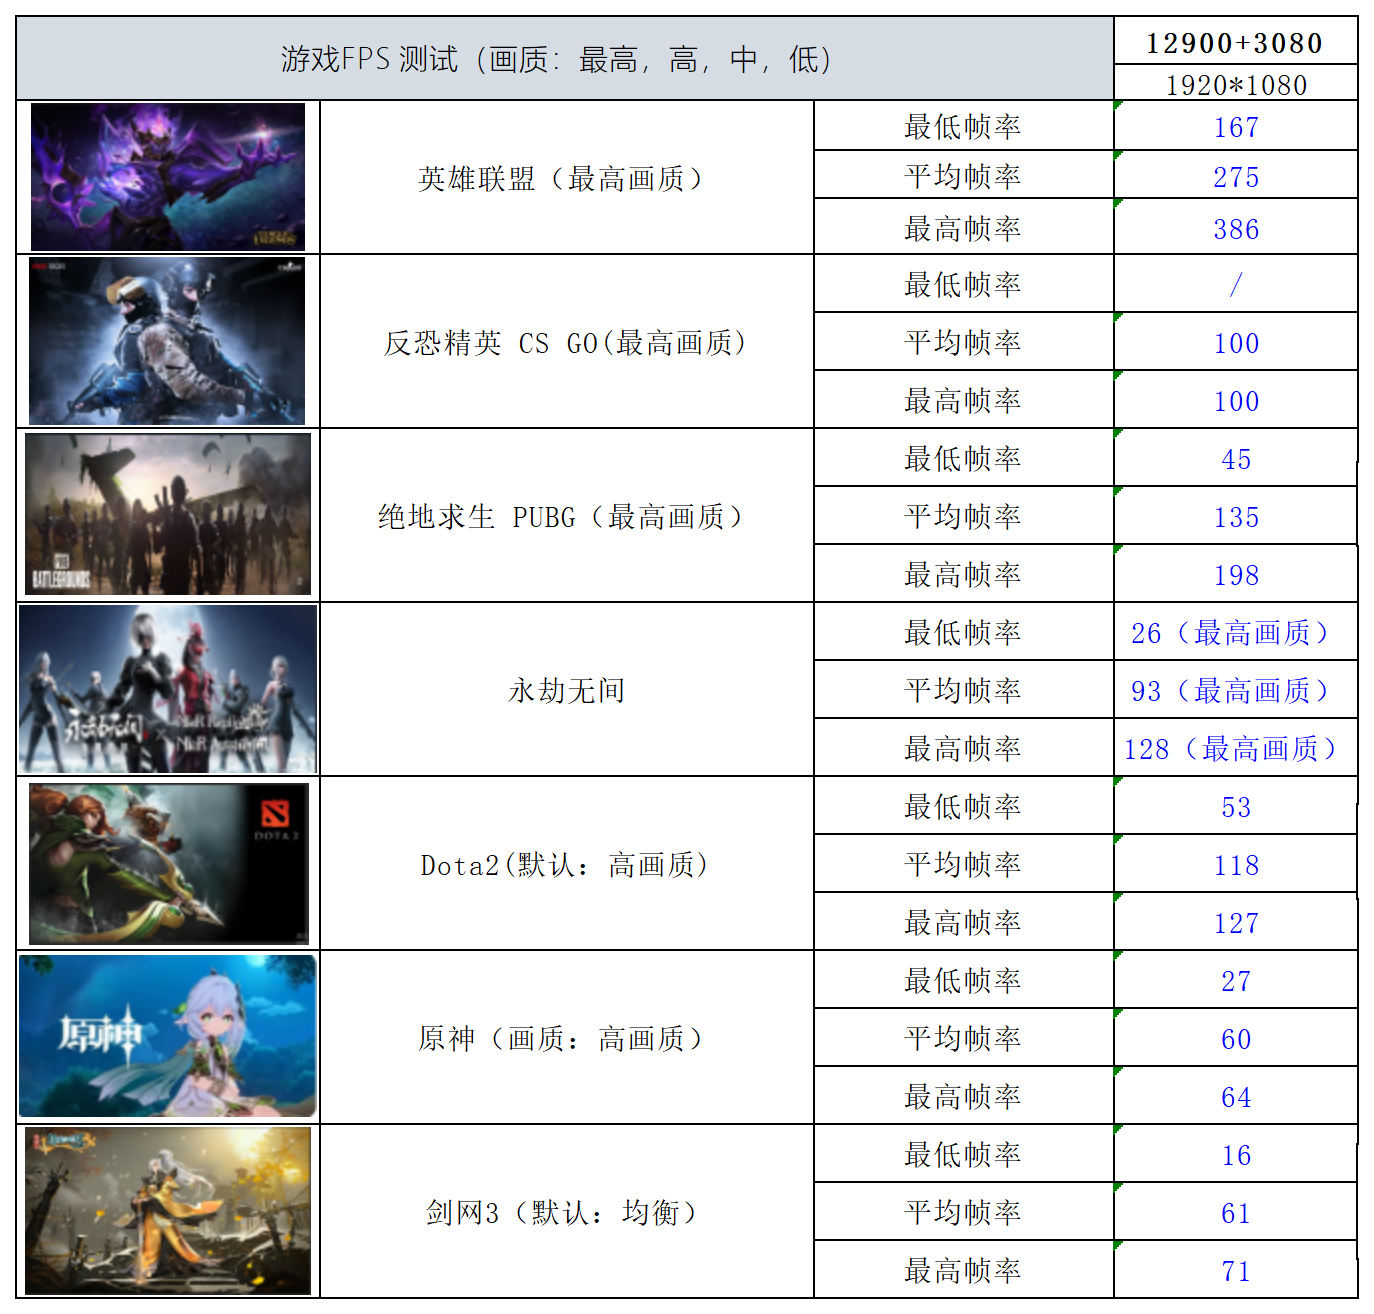Viewport: 1374px width, 1314px height.
Task: Click the value 118 for Dota2
Action: click(1236, 864)
